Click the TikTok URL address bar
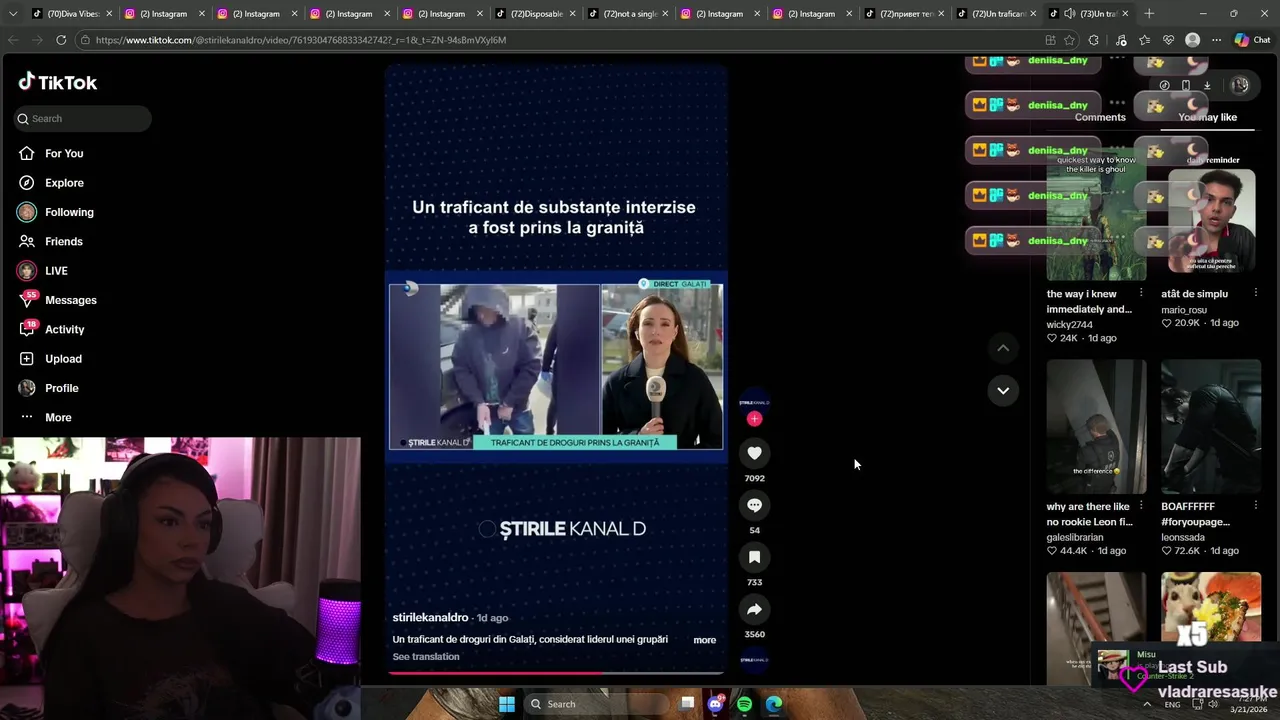Image resolution: width=1280 pixels, height=720 pixels. coord(560,40)
